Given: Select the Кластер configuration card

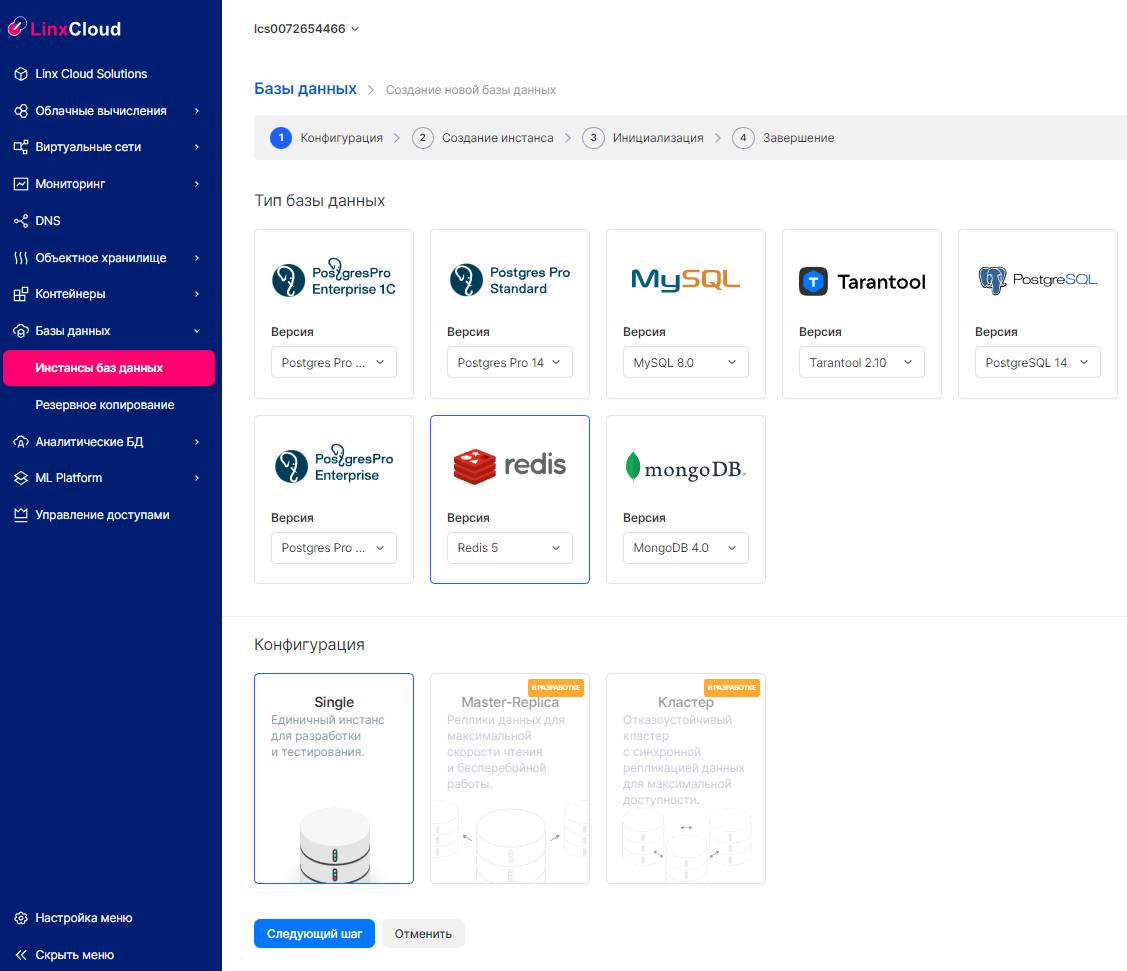Looking at the screenshot, I should (686, 778).
